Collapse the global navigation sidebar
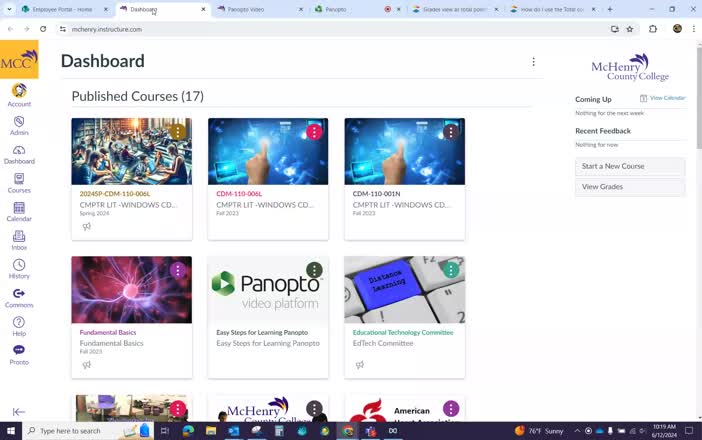Image resolution: width=702 pixels, height=440 pixels. pos(19,411)
